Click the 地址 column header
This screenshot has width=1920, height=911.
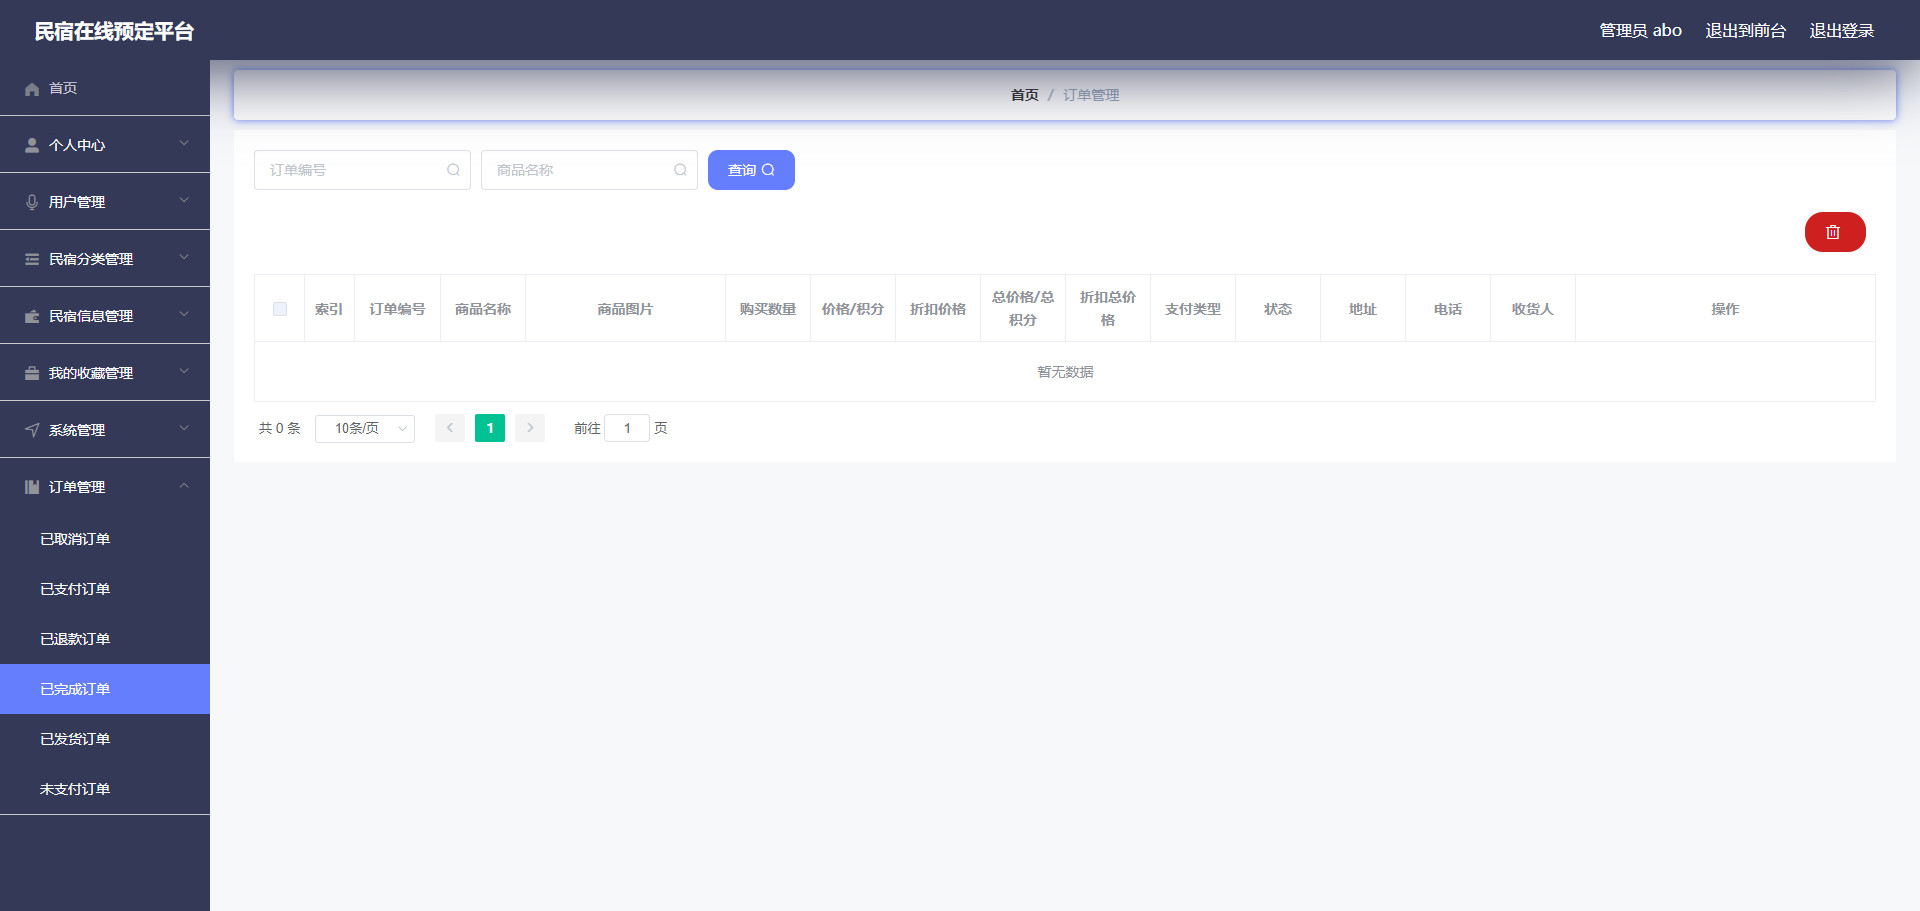[x=1363, y=309]
